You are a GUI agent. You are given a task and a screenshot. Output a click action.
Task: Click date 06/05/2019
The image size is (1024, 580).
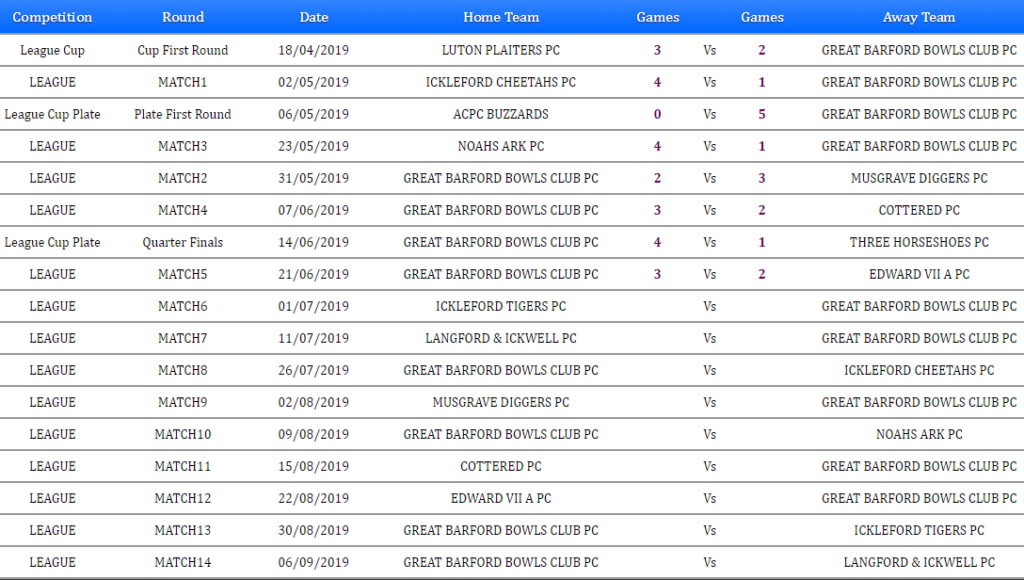pyautogui.click(x=313, y=114)
